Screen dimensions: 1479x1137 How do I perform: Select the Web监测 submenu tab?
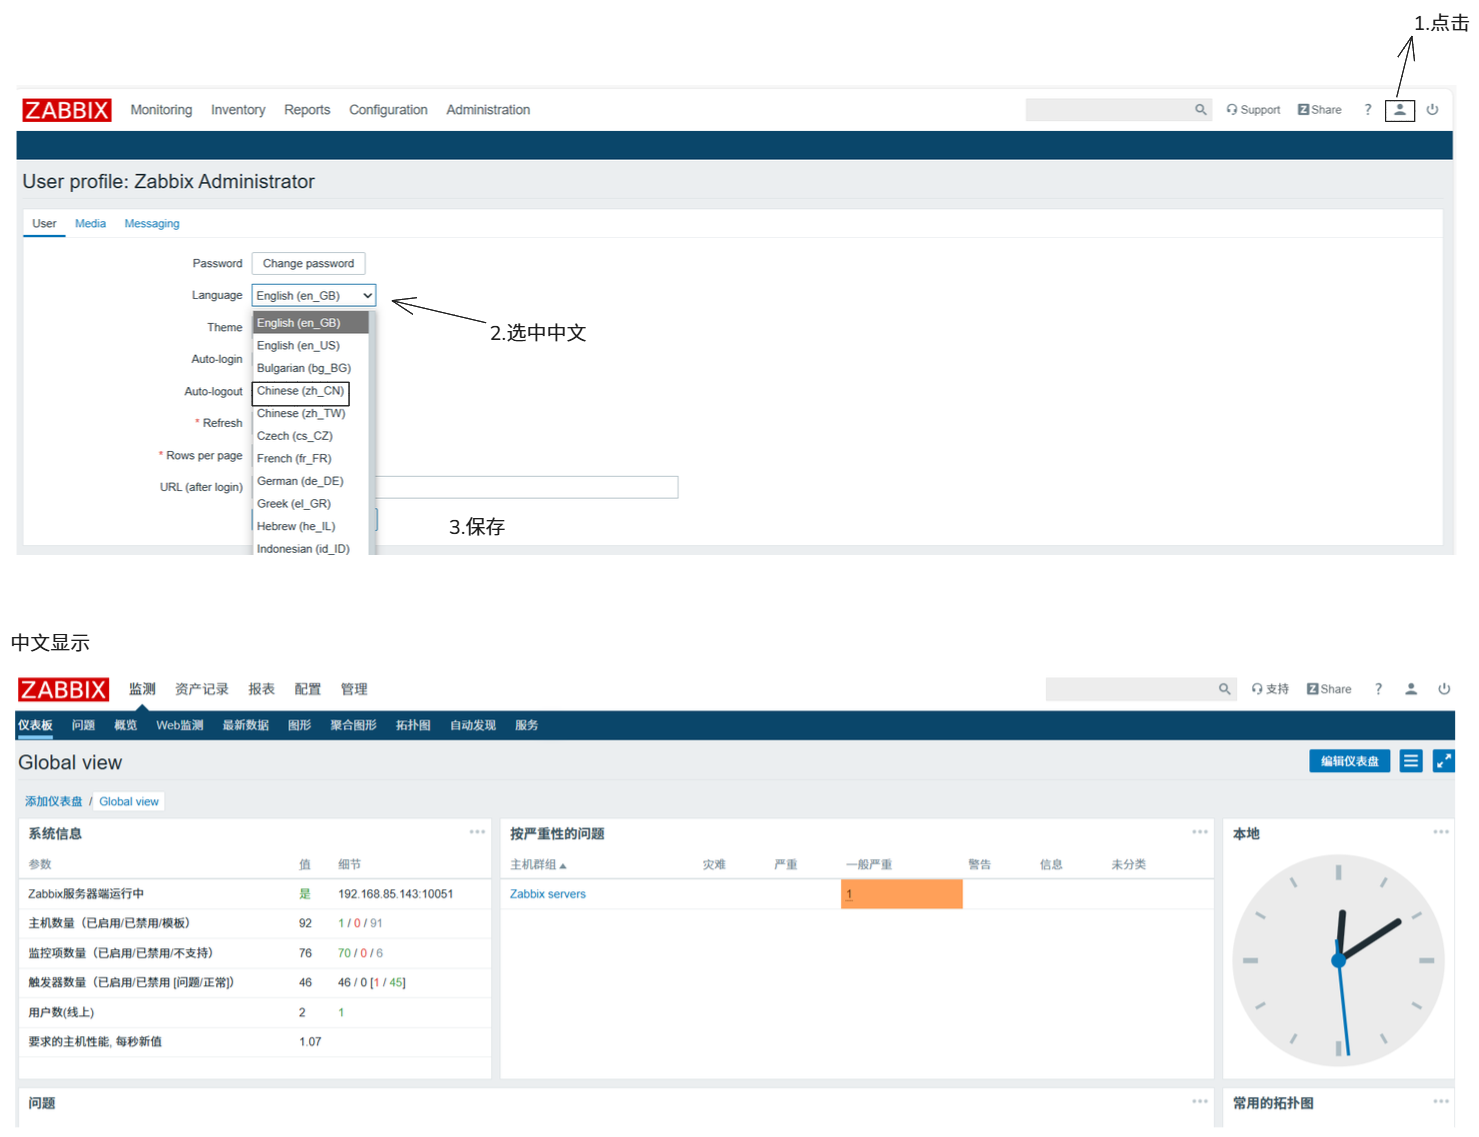coord(180,725)
